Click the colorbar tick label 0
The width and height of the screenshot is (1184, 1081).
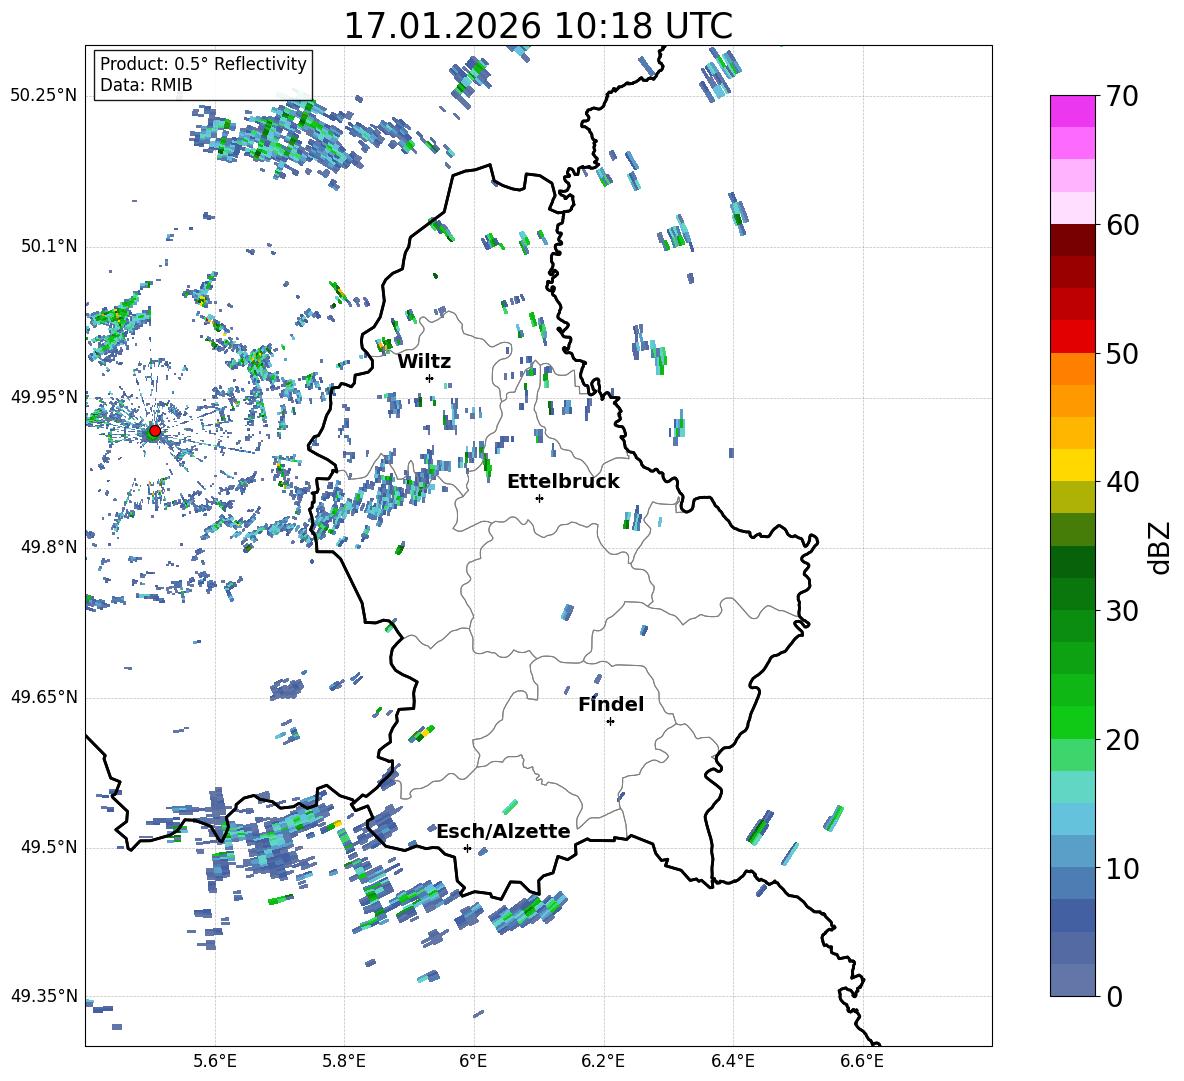[1114, 996]
